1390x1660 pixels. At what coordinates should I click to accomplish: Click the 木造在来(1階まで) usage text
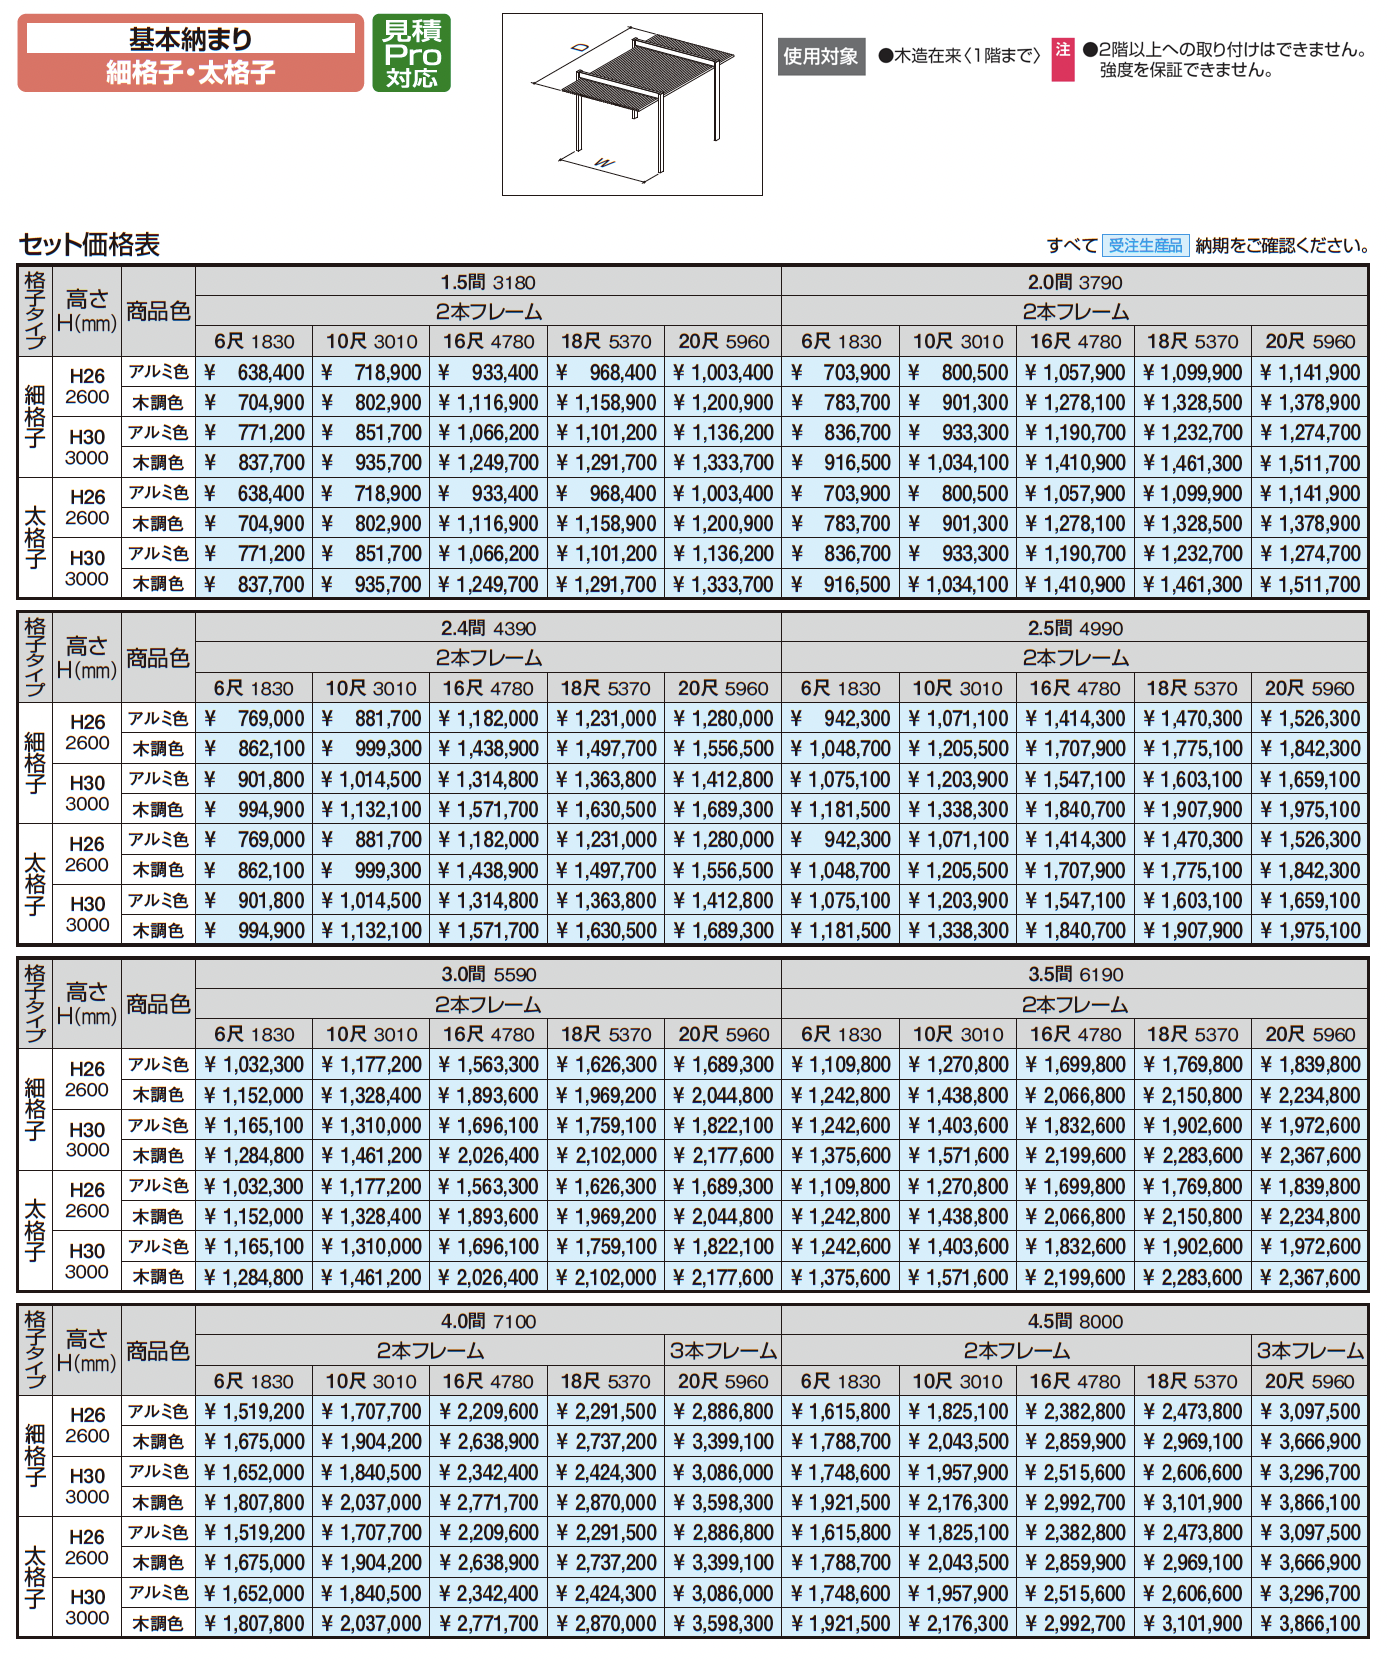[960, 57]
